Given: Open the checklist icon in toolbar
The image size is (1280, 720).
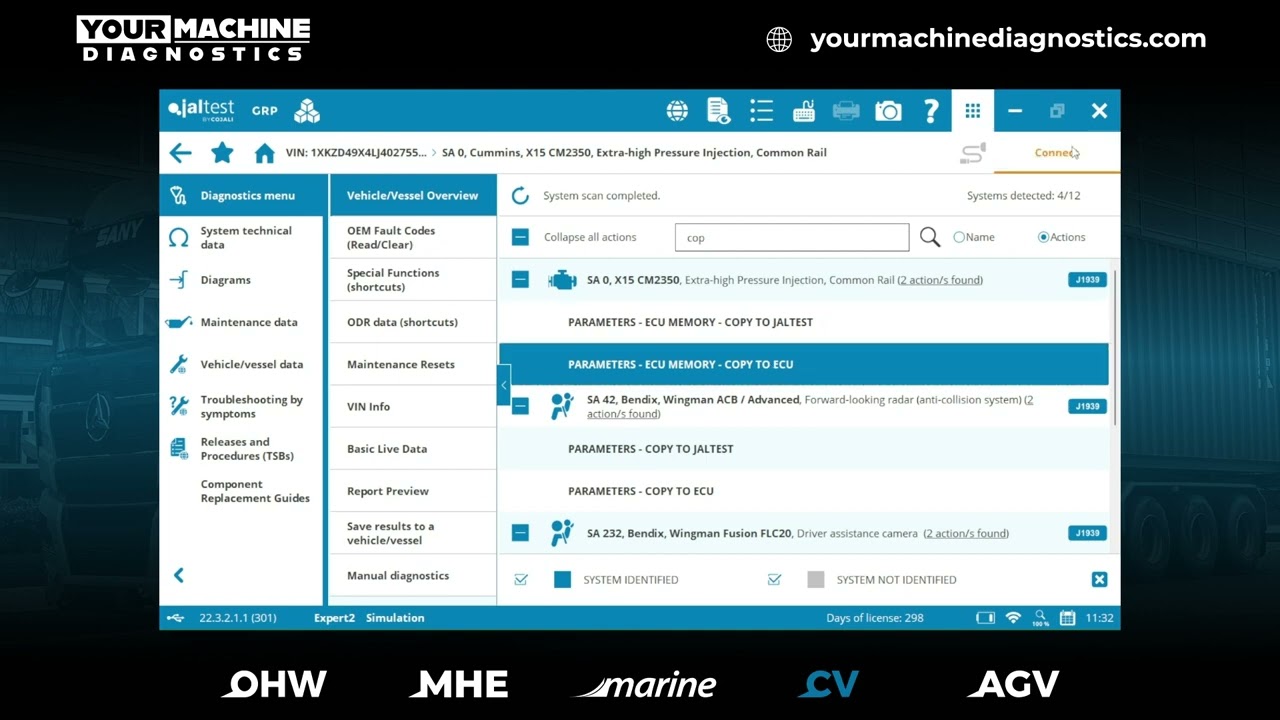Looking at the screenshot, I should (761, 111).
